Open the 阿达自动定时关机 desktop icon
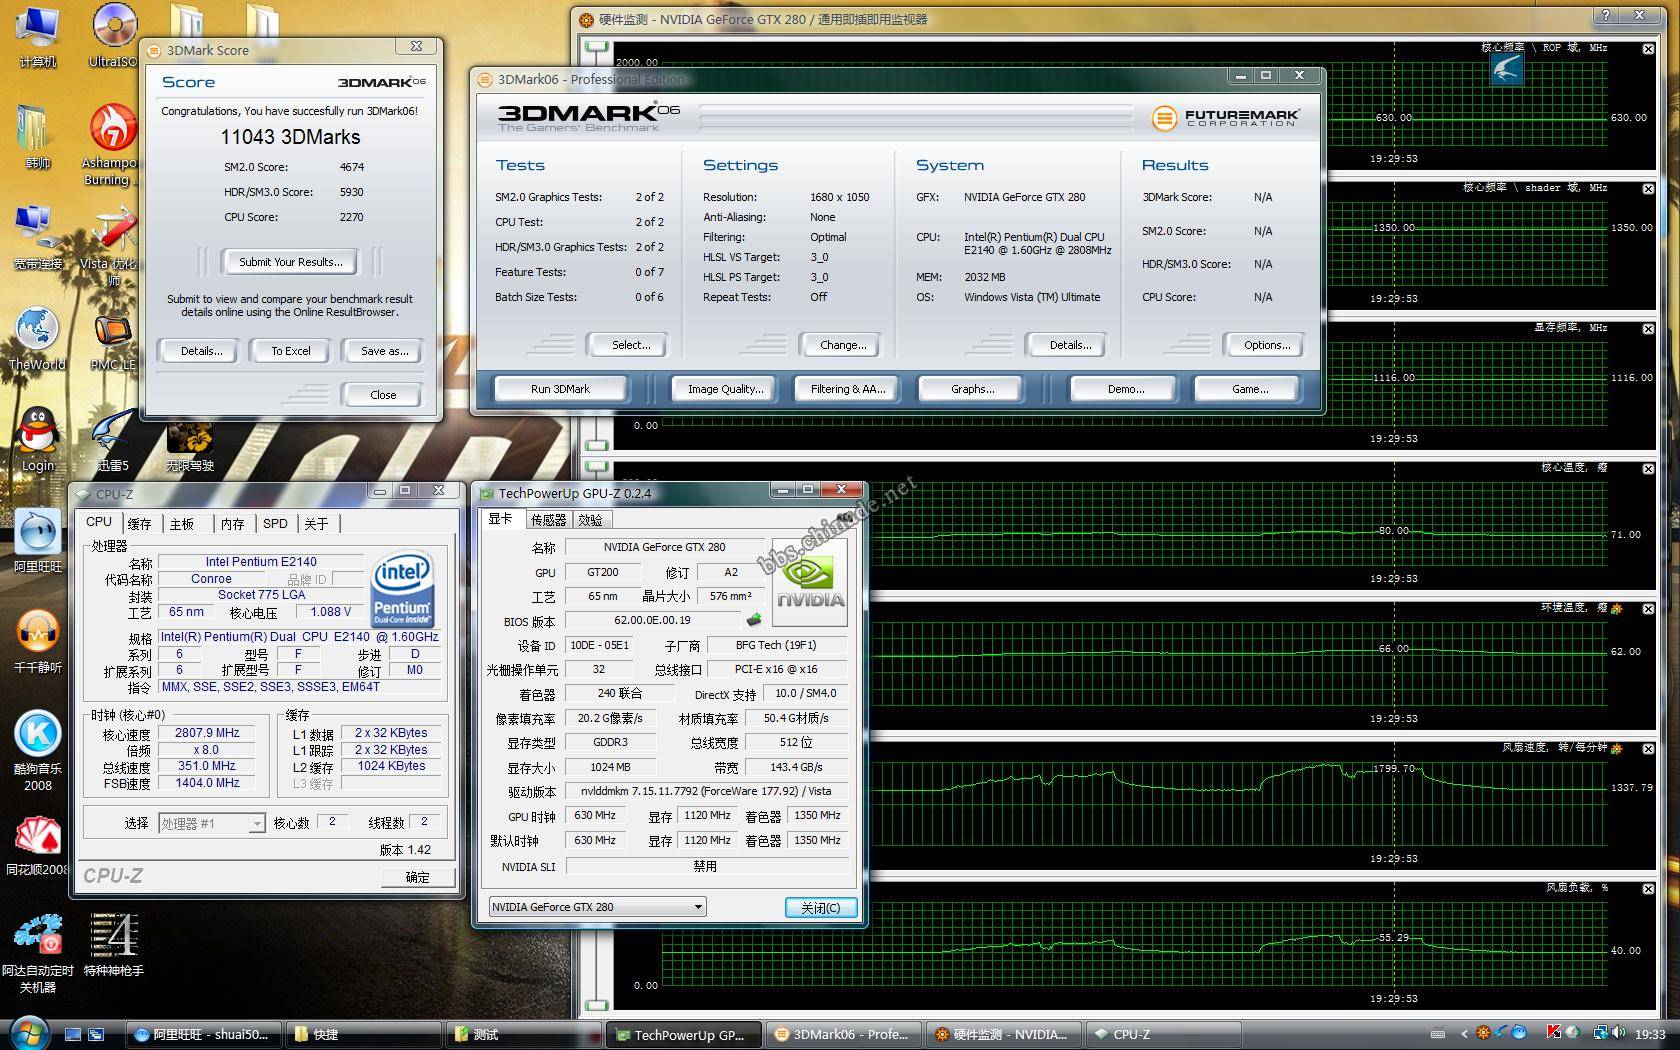The image size is (1680, 1050). click(x=38, y=954)
